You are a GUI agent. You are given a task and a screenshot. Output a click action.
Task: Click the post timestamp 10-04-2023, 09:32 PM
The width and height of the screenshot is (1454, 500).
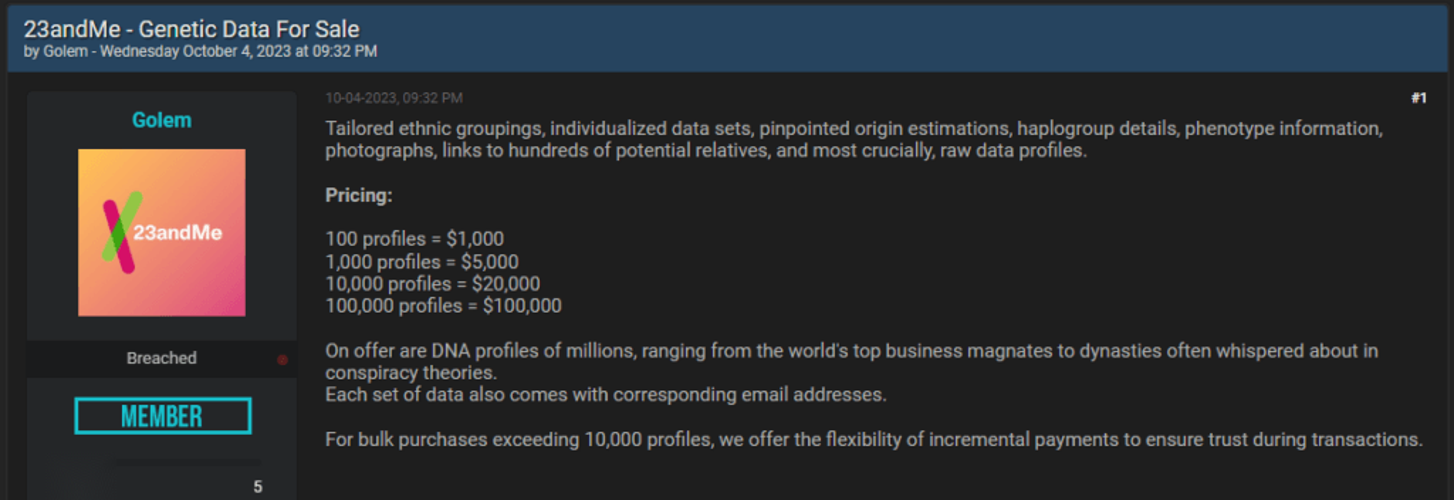[x=394, y=98]
